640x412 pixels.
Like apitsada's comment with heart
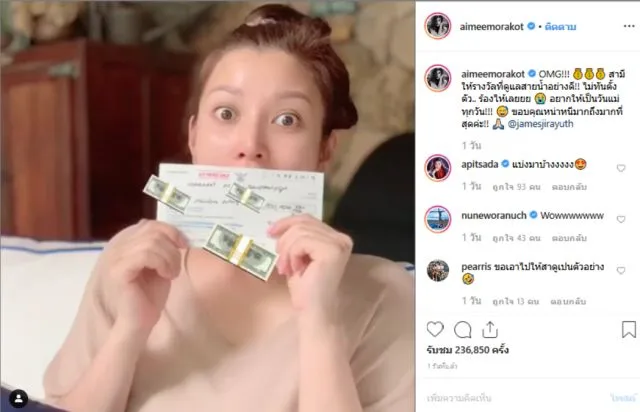point(621,168)
